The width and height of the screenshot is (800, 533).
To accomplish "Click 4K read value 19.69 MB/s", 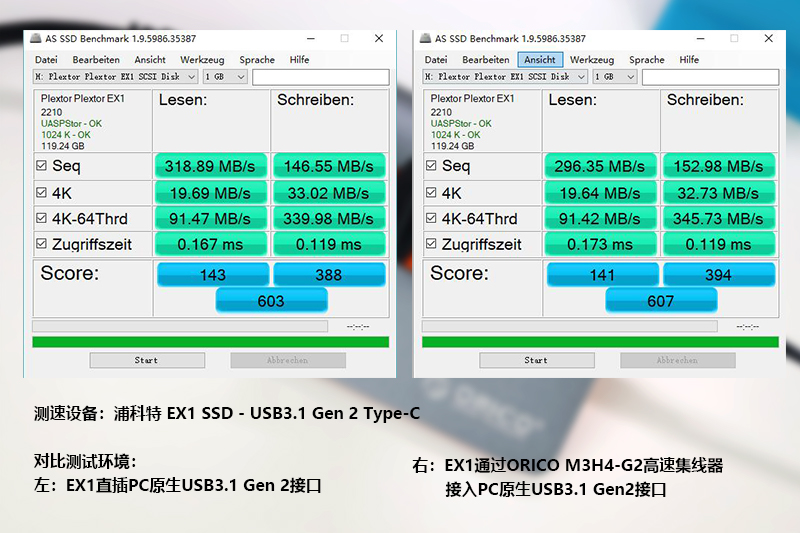I will tap(210, 193).
